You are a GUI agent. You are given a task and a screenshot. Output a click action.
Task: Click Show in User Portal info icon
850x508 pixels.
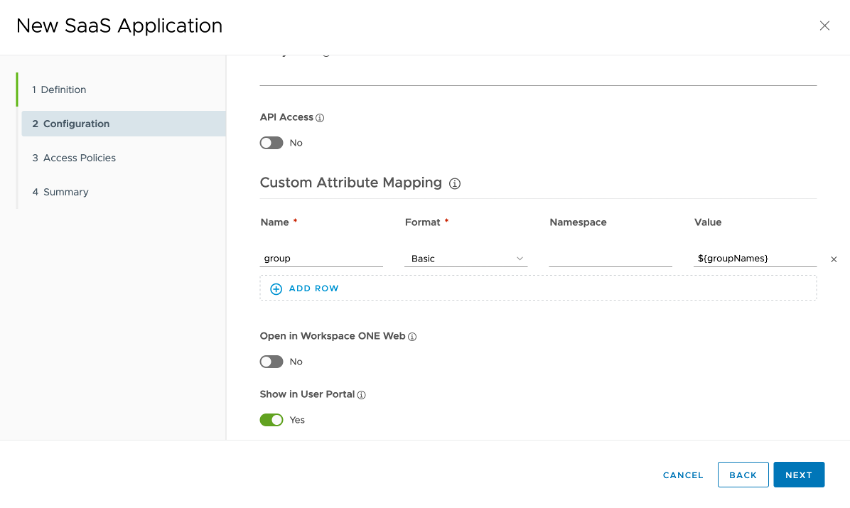point(361,395)
